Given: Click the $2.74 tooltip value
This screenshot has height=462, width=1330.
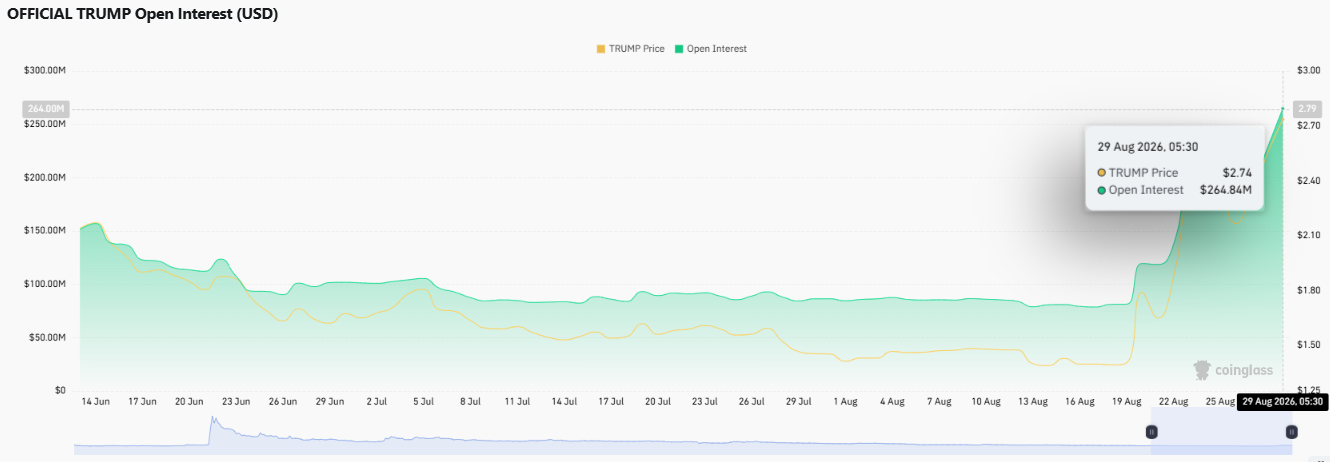Looking at the screenshot, I should click(1237, 173).
